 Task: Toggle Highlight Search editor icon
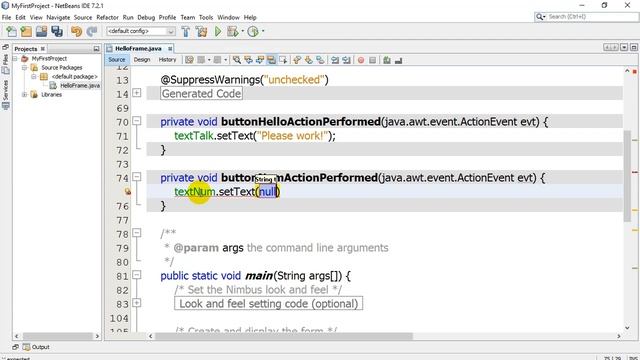(x=271, y=60)
